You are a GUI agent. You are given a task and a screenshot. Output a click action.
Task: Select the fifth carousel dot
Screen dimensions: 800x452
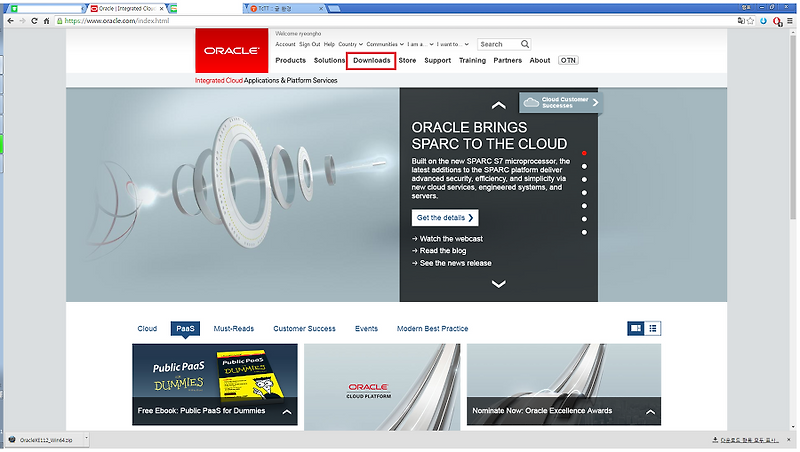point(584,206)
